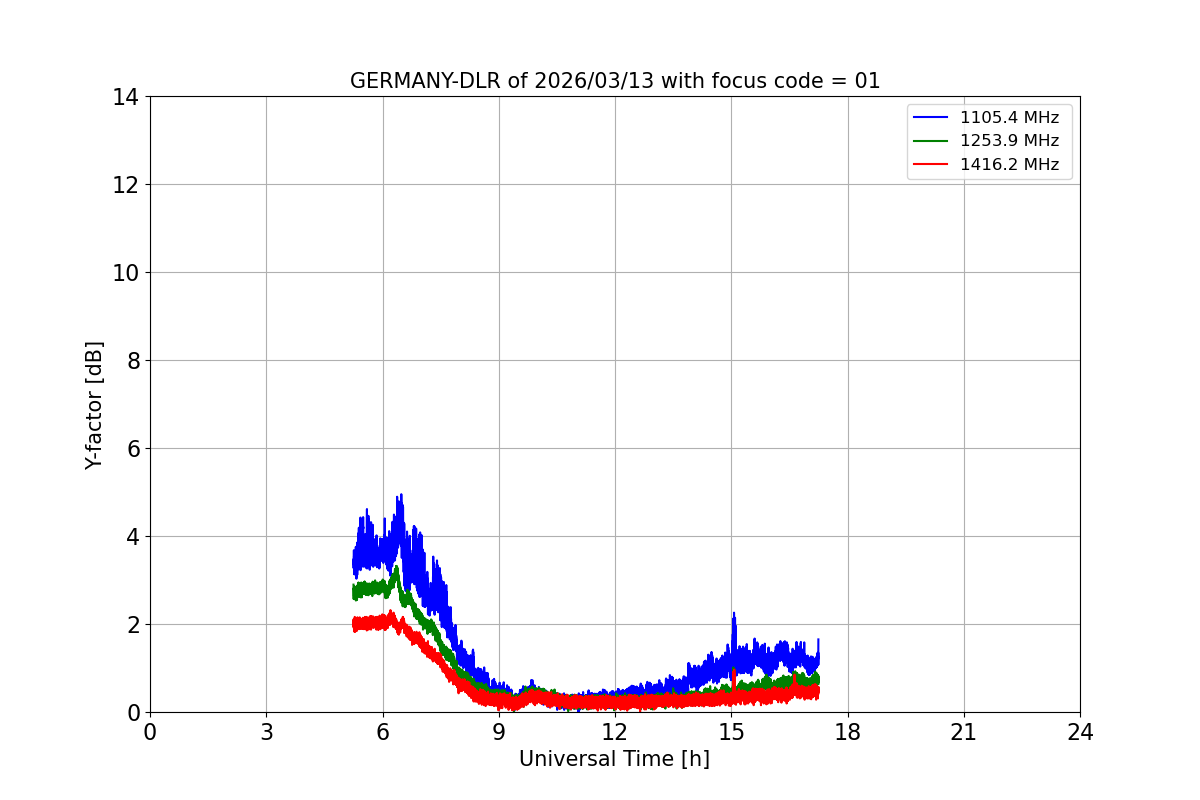
Task: Click the x-axis tick label 3
Action: pyautogui.click(x=266, y=733)
